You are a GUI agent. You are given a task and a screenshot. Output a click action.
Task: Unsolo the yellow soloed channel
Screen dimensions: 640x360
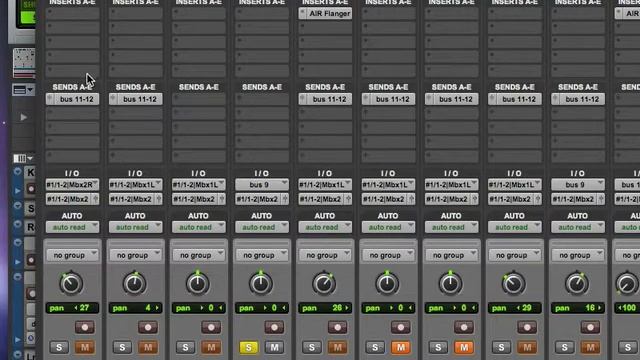click(249, 347)
